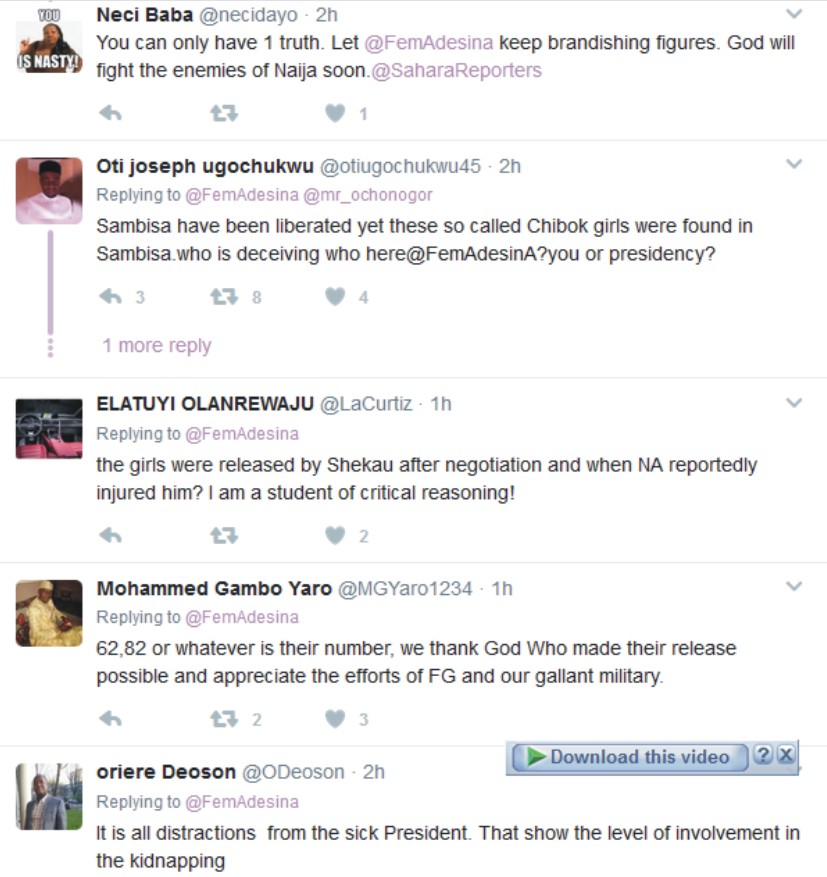Open options chevron on Neci Baba's tweet

point(794,14)
